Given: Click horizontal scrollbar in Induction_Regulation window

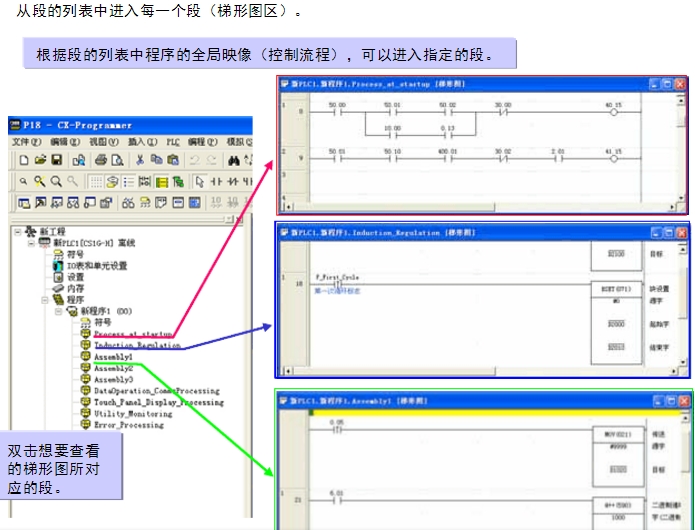Looking at the screenshot, I should (395, 371).
